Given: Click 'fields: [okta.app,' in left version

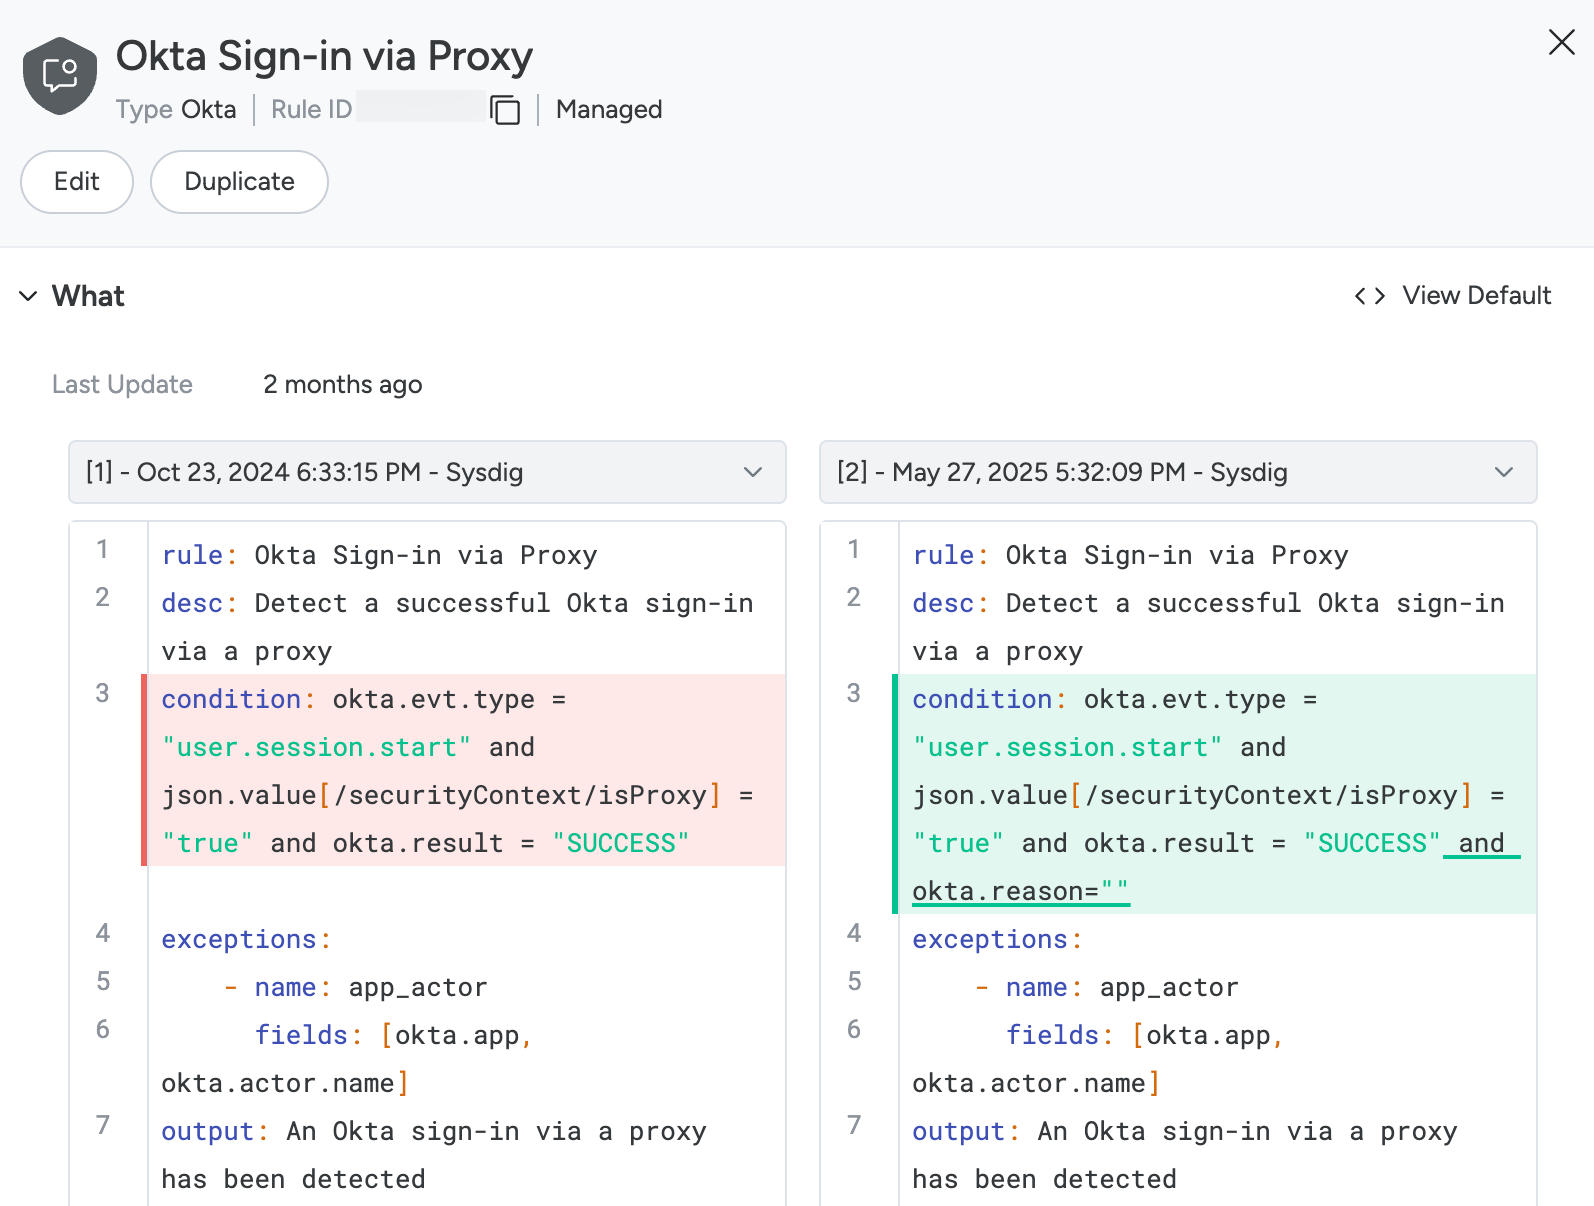Looking at the screenshot, I should click(393, 1035).
